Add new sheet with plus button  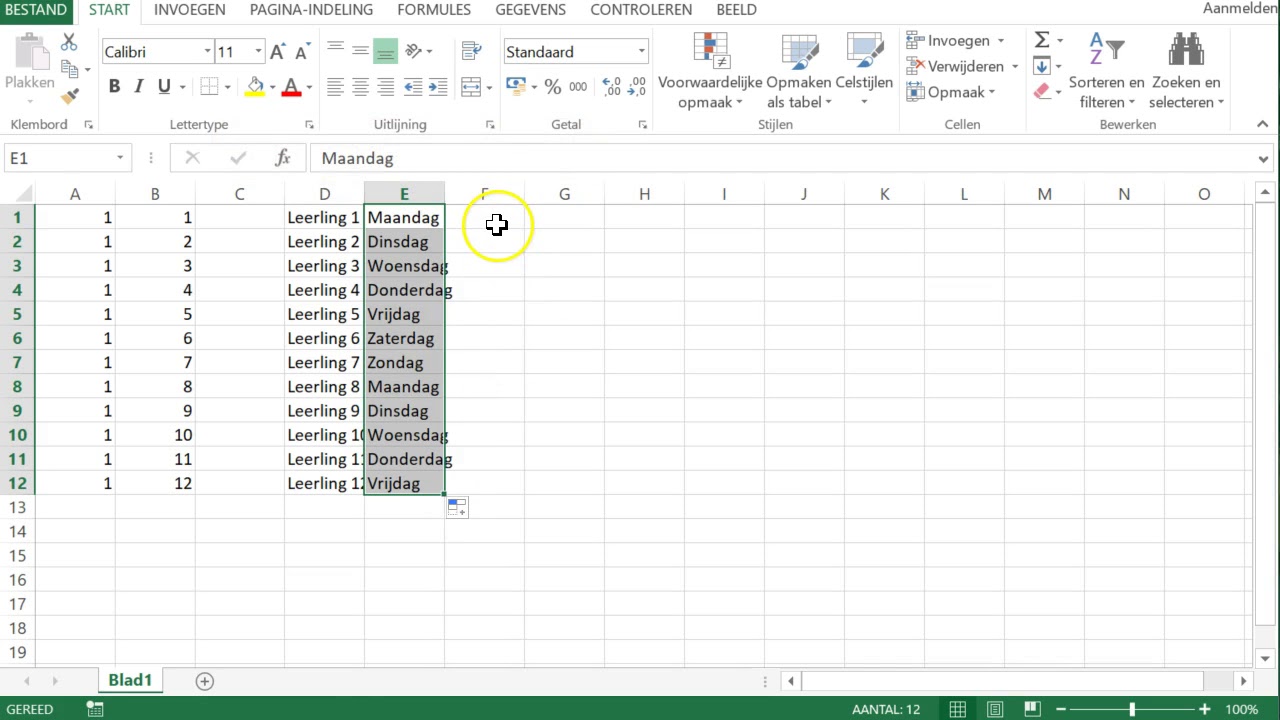pyautogui.click(x=204, y=681)
